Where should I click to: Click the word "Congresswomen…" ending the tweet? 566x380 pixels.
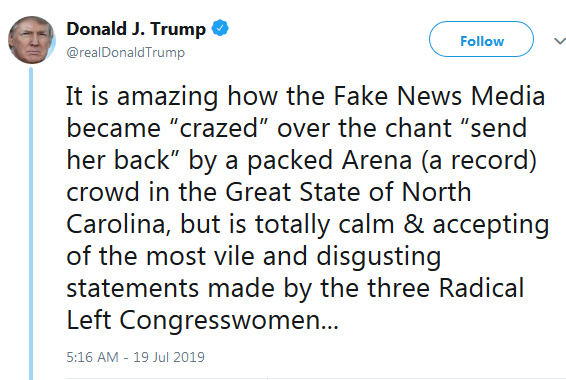(229, 320)
